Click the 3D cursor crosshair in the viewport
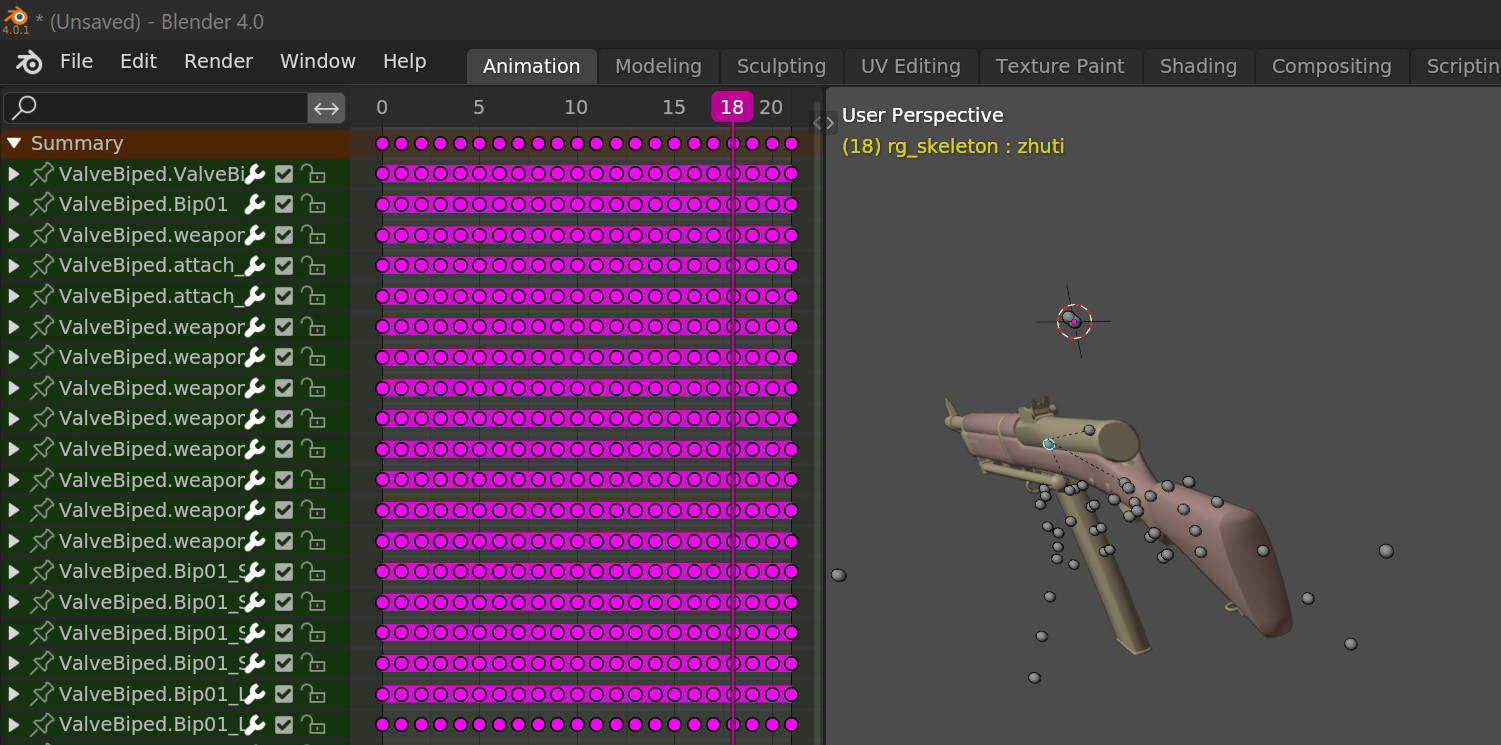 point(1074,321)
